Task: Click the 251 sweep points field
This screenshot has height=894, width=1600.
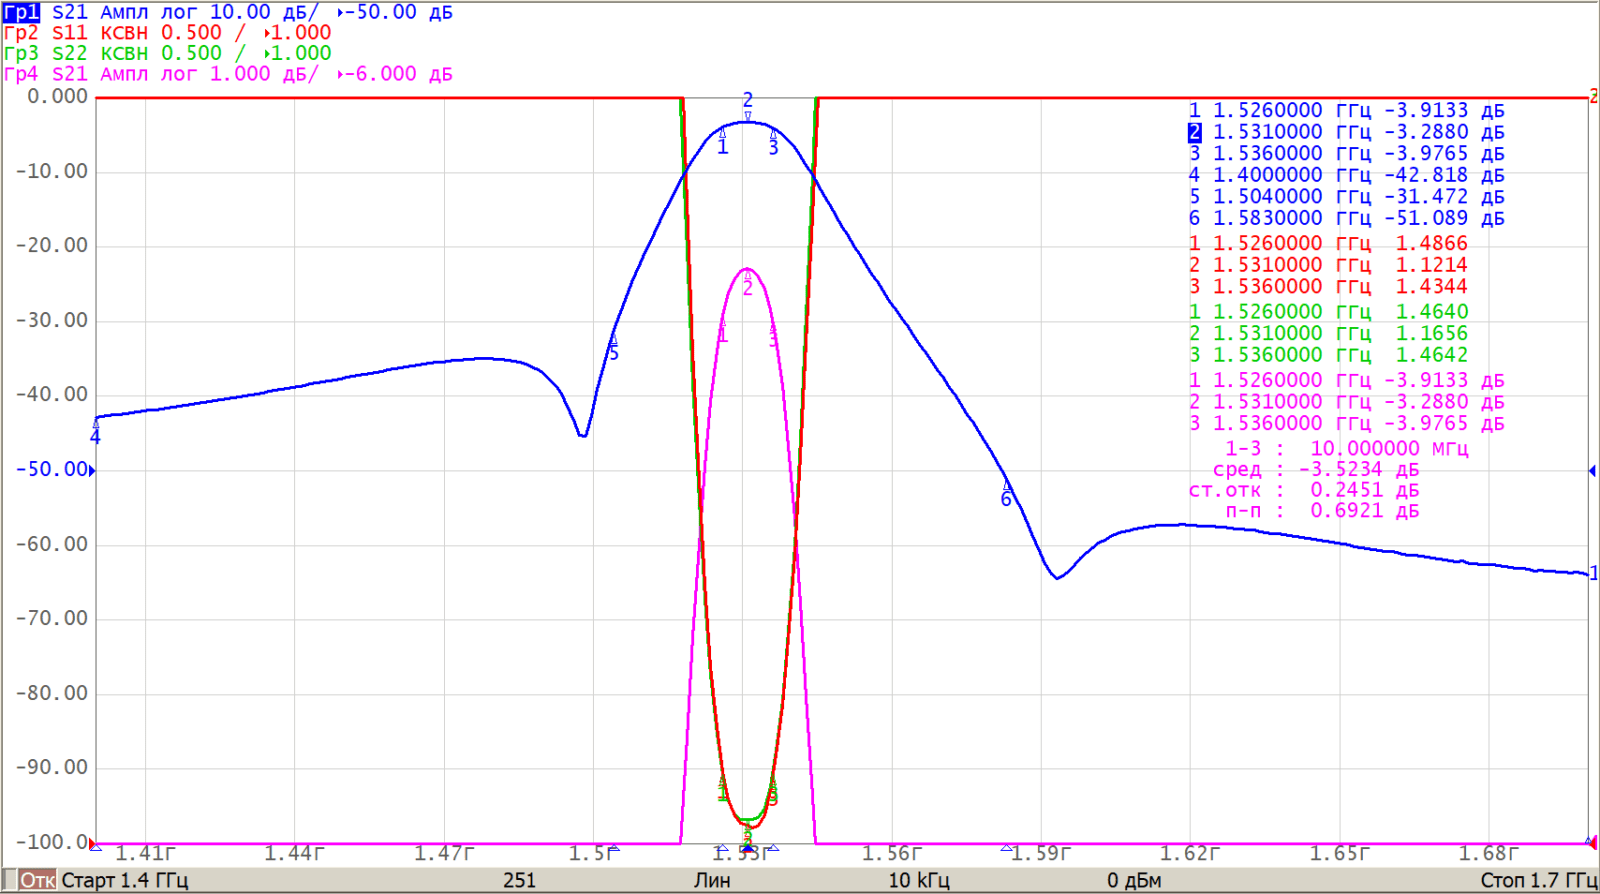Action: pyautogui.click(x=519, y=881)
